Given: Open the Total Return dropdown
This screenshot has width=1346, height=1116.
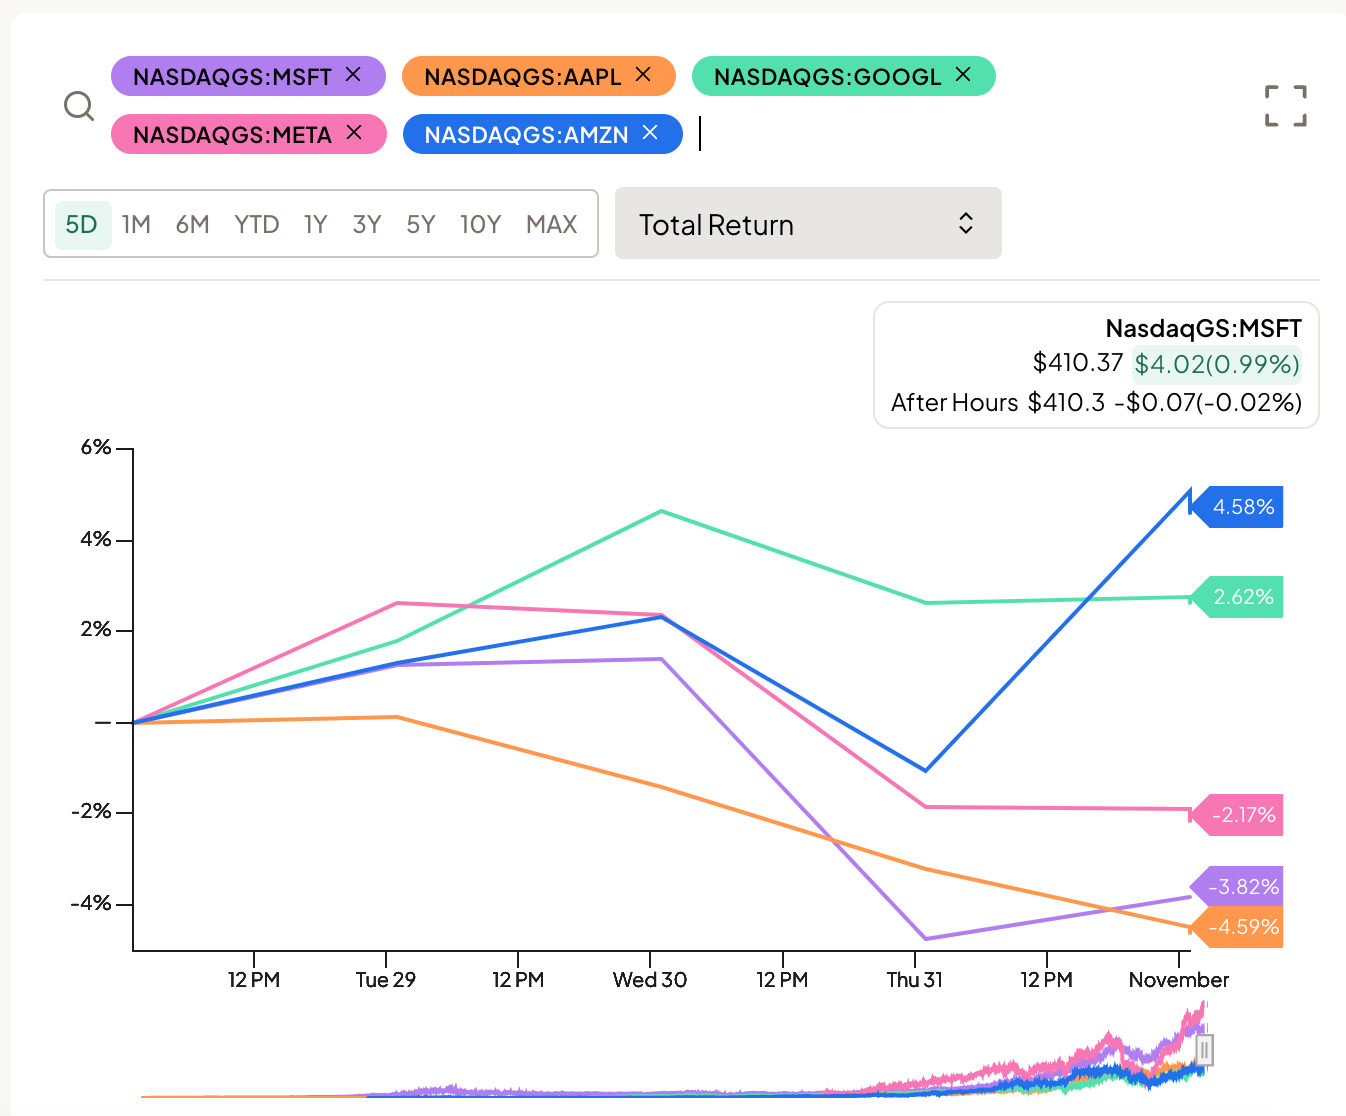Looking at the screenshot, I should pyautogui.click(x=808, y=223).
